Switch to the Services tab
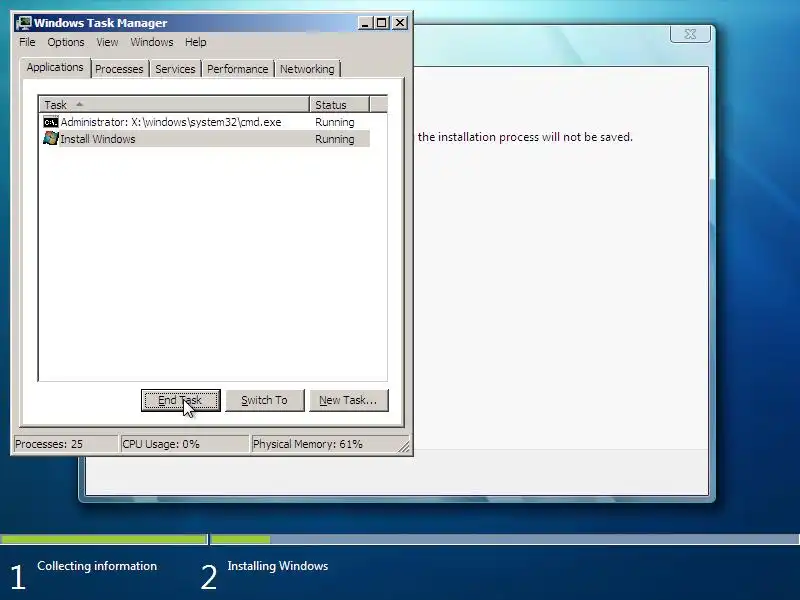800x600 pixels. [x=175, y=69]
